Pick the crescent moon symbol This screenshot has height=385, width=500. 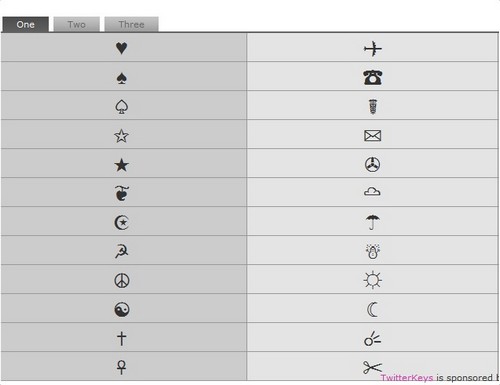tap(372, 310)
